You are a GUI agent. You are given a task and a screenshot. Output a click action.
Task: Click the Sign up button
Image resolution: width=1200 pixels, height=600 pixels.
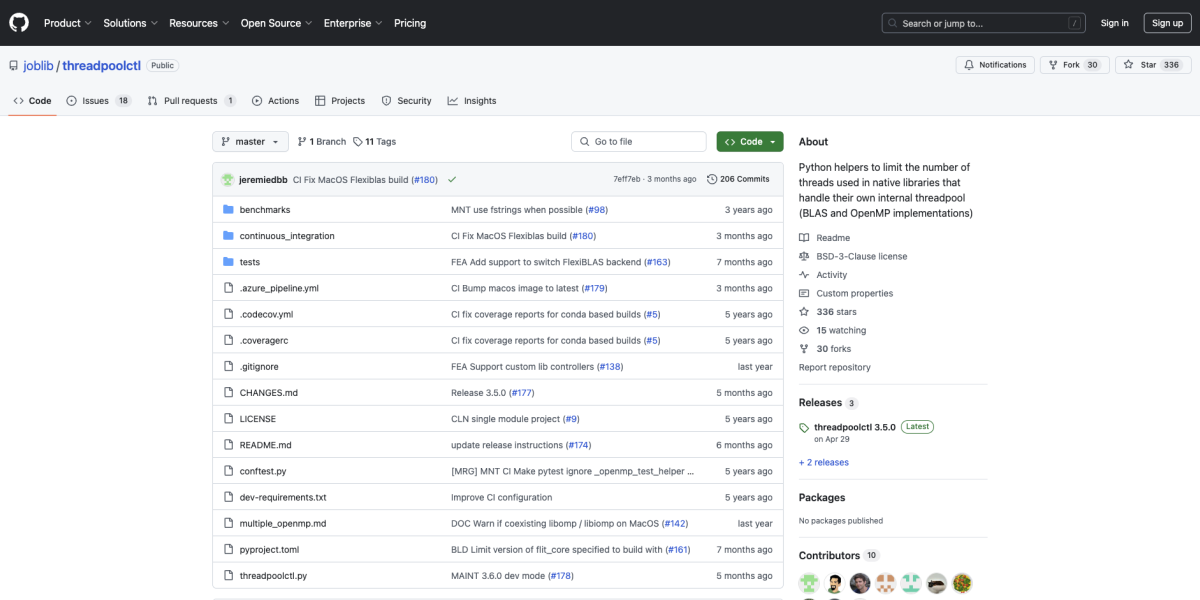[x=1167, y=23]
